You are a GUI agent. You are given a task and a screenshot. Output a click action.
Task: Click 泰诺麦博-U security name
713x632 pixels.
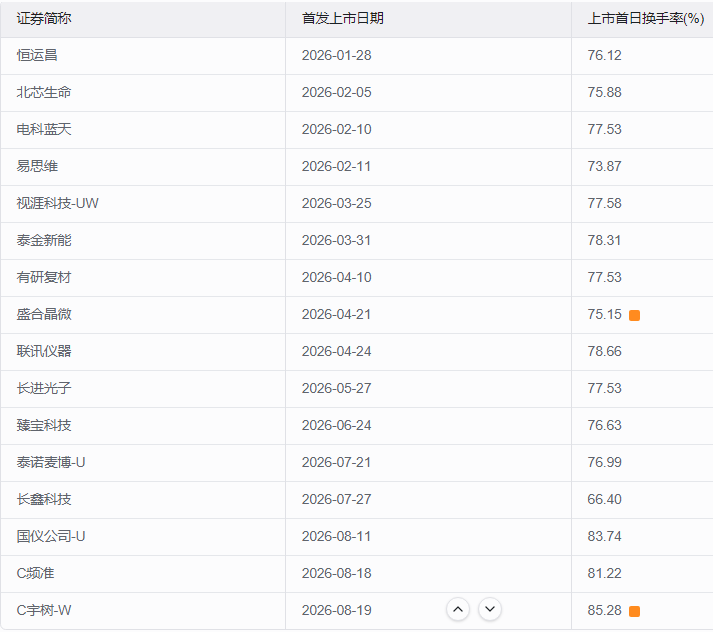[51, 462]
